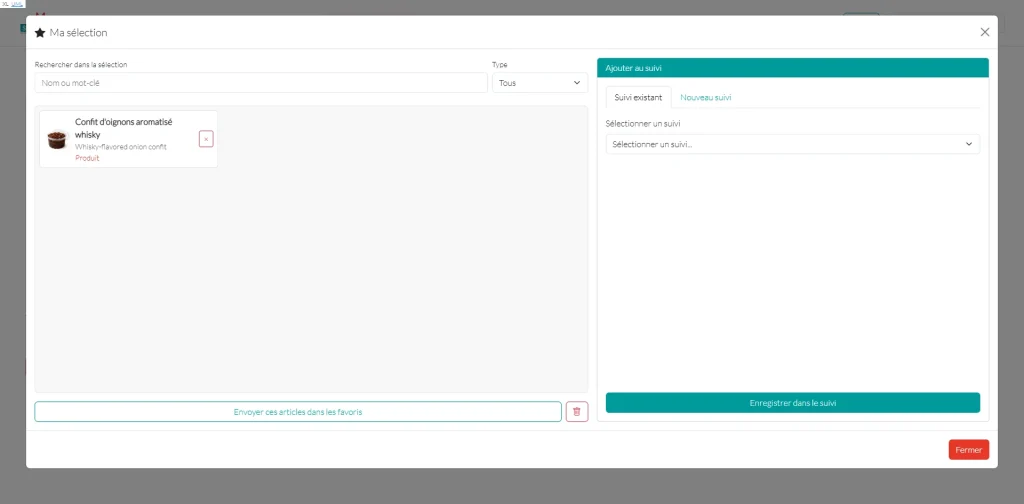
Task: Click the Whisky-flavored onion confit subtitle
Action: tap(121, 147)
